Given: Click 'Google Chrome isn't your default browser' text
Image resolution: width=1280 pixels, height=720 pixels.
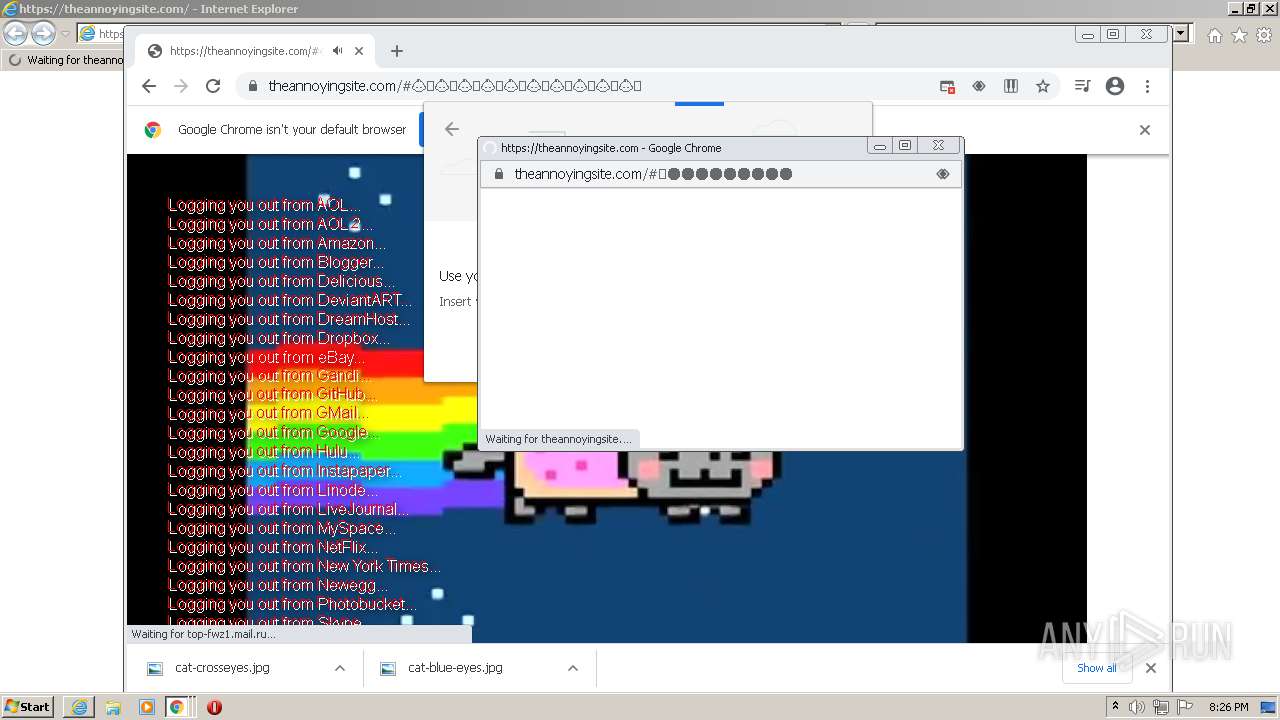Looking at the screenshot, I should pos(292,130).
